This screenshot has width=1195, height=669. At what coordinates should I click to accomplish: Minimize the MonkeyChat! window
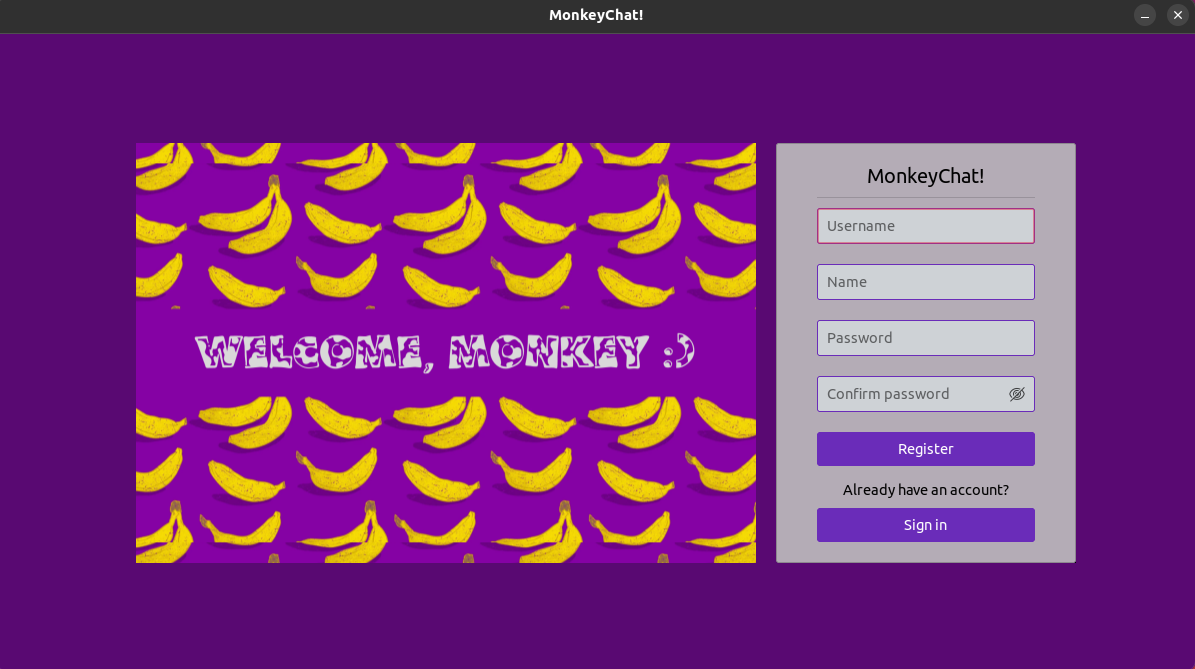1145,15
